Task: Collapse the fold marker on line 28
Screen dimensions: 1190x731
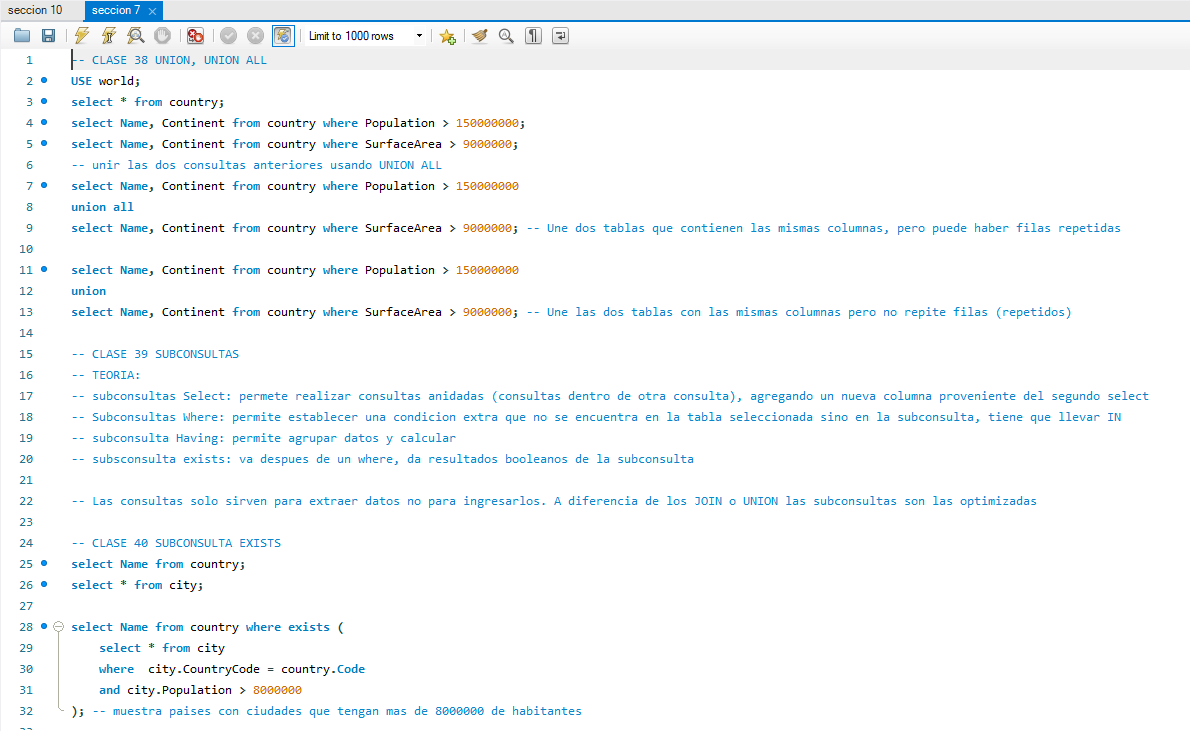Action: [x=58, y=627]
